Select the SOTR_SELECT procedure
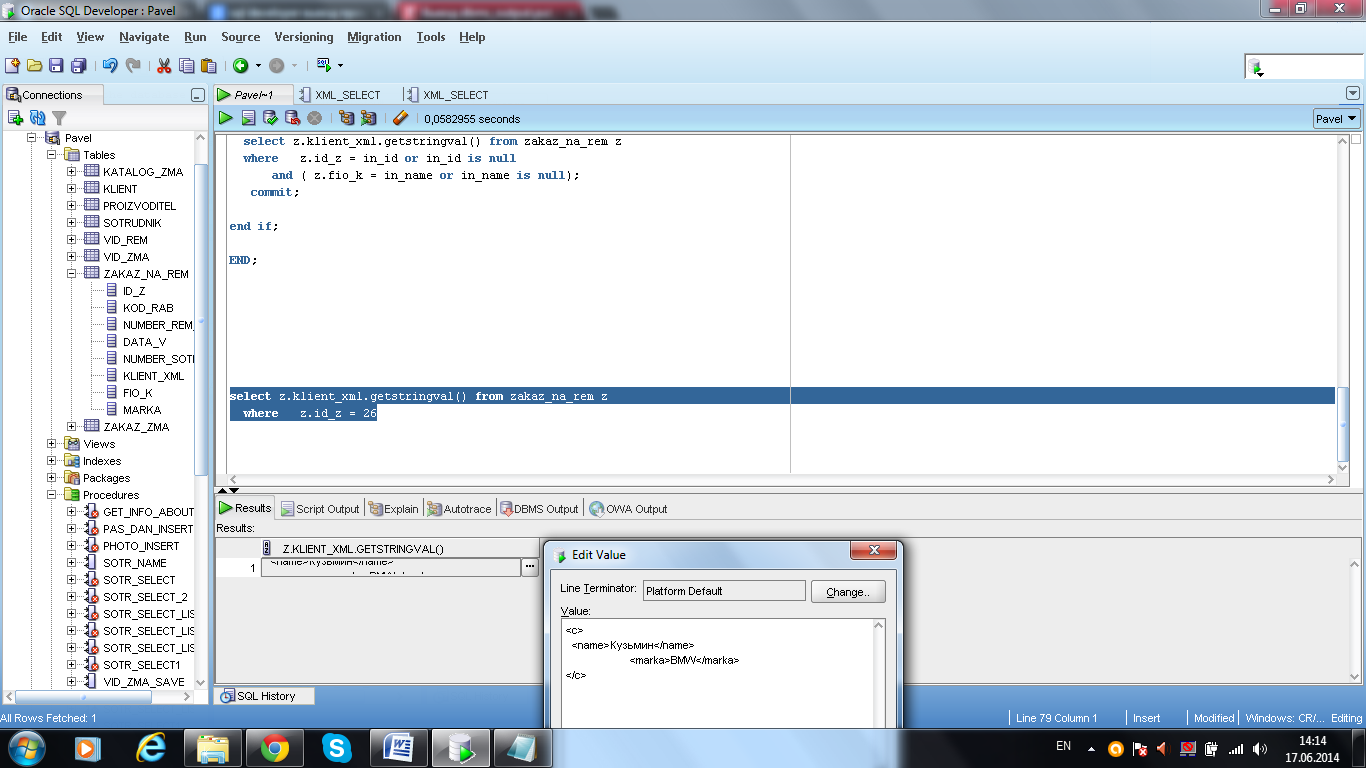Image resolution: width=1366 pixels, height=768 pixels. click(x=139, y=580)
